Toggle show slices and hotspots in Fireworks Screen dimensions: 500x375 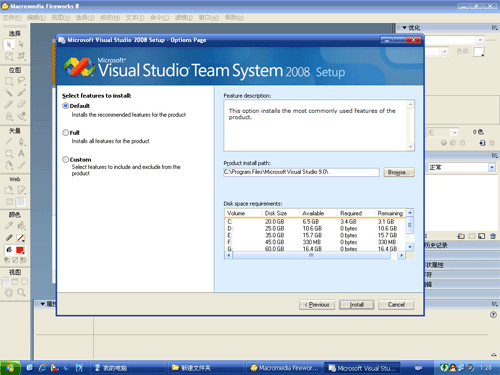21,202
